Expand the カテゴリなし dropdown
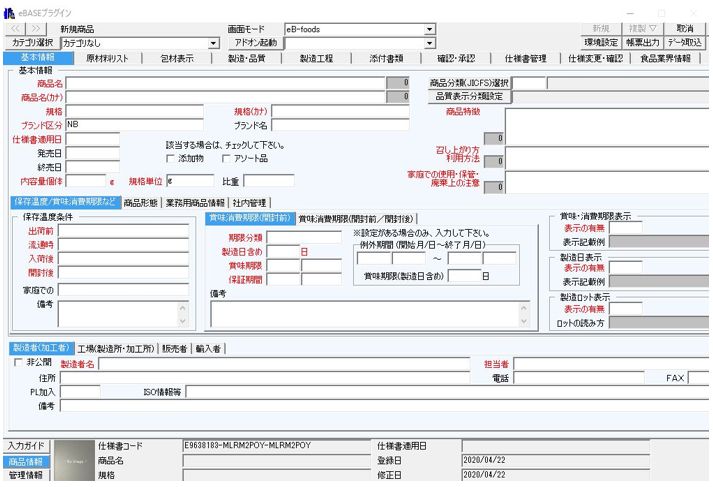Image resolution: width=713 pixels, height=487 pixels. tap(213, 43)
